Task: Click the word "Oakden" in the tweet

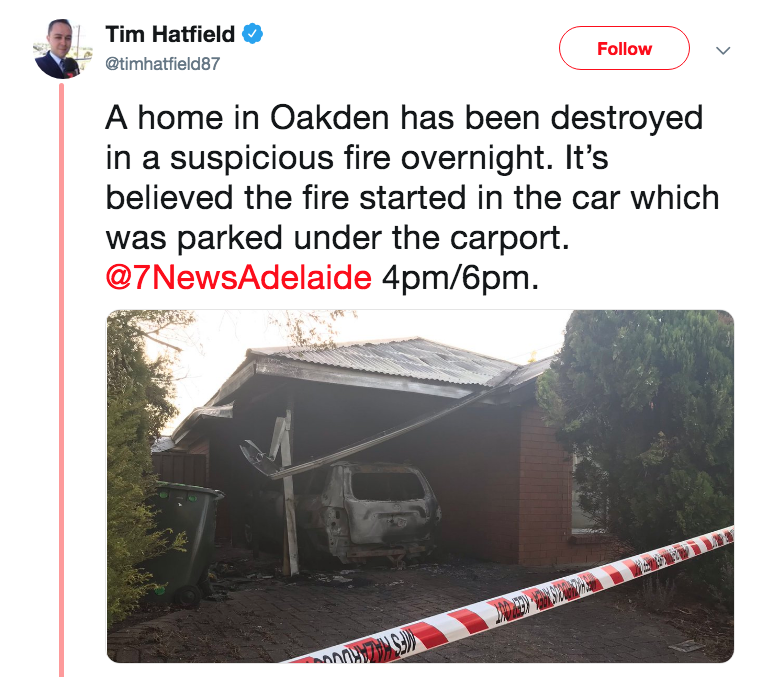Action: click(x=330, y=117)
